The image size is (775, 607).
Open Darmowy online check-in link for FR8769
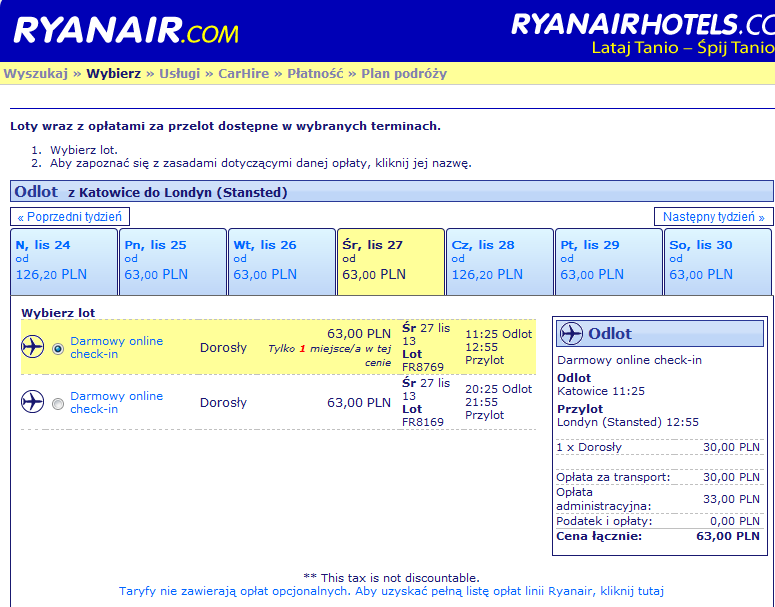[x=117, y=347]
